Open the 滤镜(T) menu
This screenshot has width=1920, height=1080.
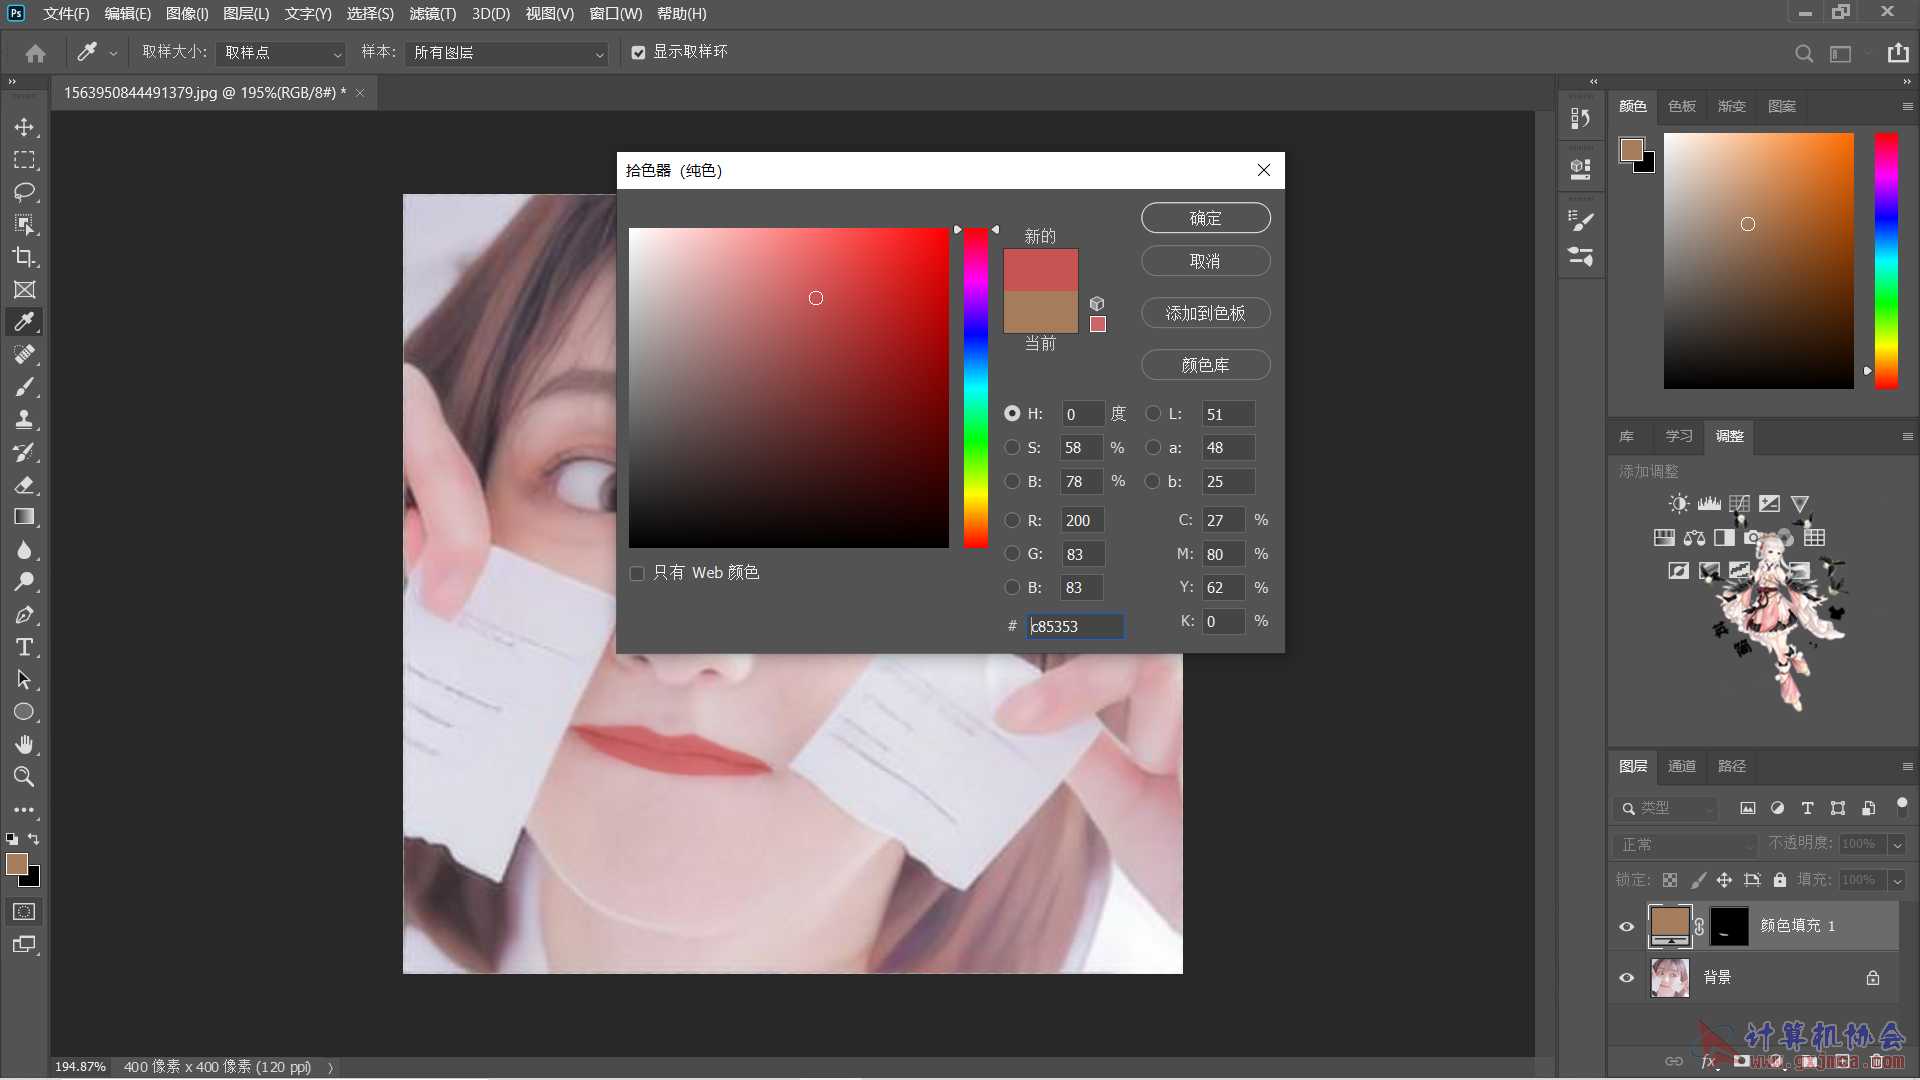(x=432, y=14)
